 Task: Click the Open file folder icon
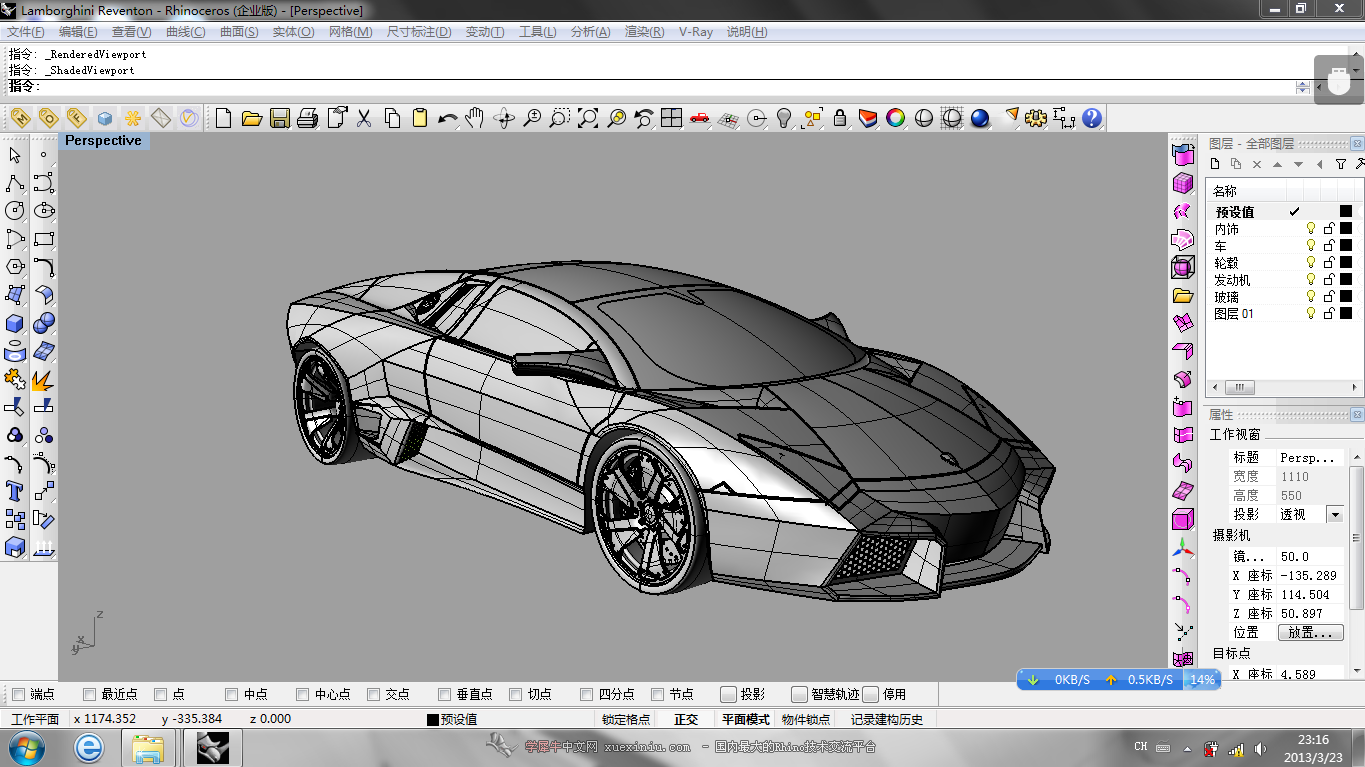(252, 118)
